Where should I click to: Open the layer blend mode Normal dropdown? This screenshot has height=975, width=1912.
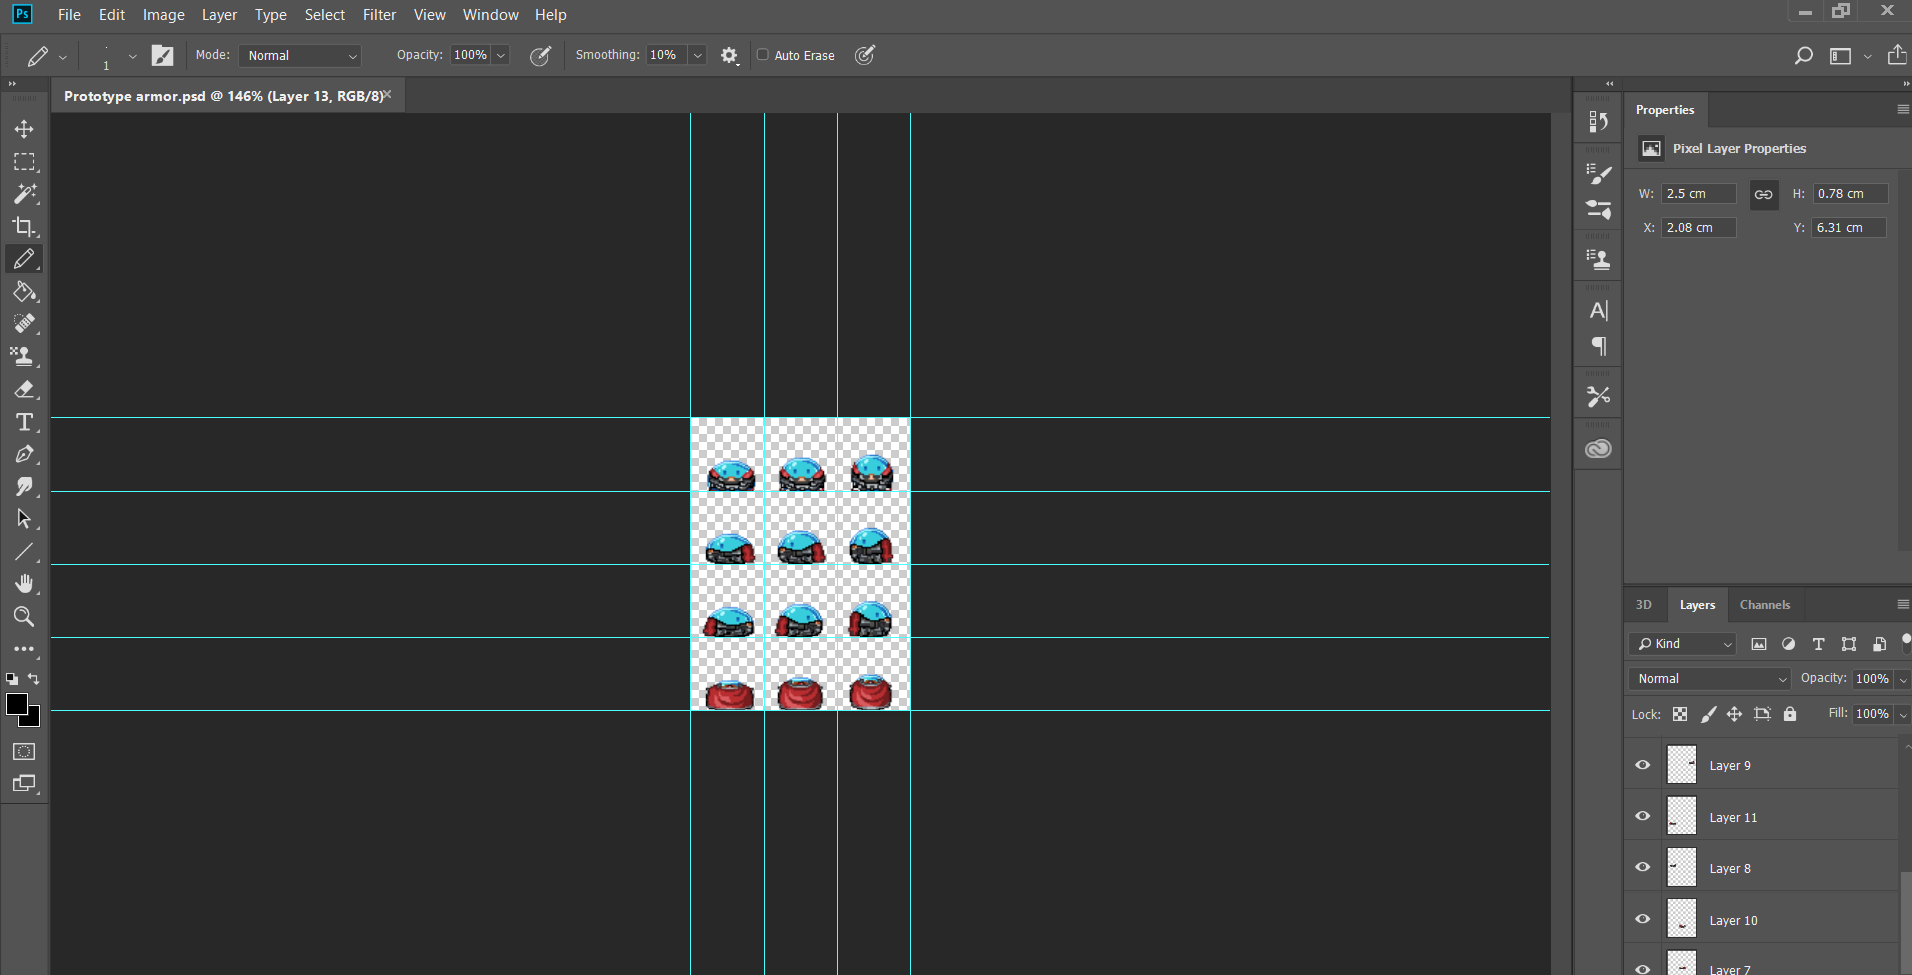tap(1709, 679)
